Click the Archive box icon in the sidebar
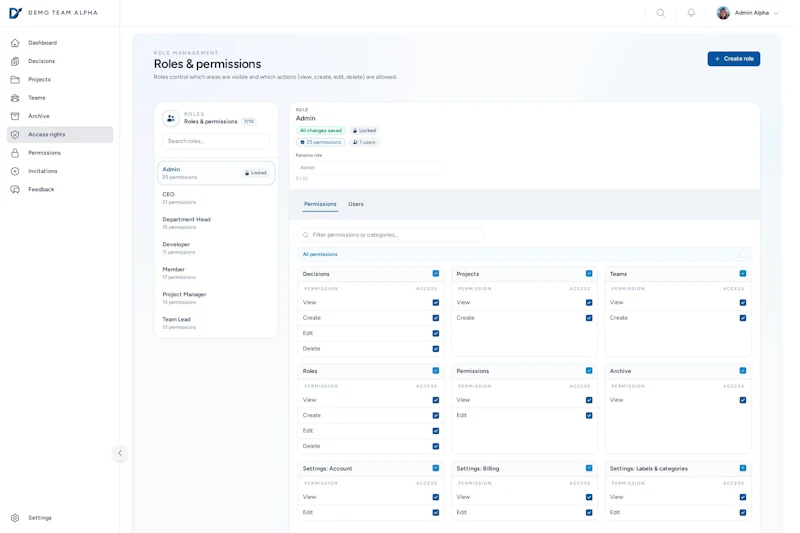The height and width of the screenshot is (533, 800). coord(15,116)
